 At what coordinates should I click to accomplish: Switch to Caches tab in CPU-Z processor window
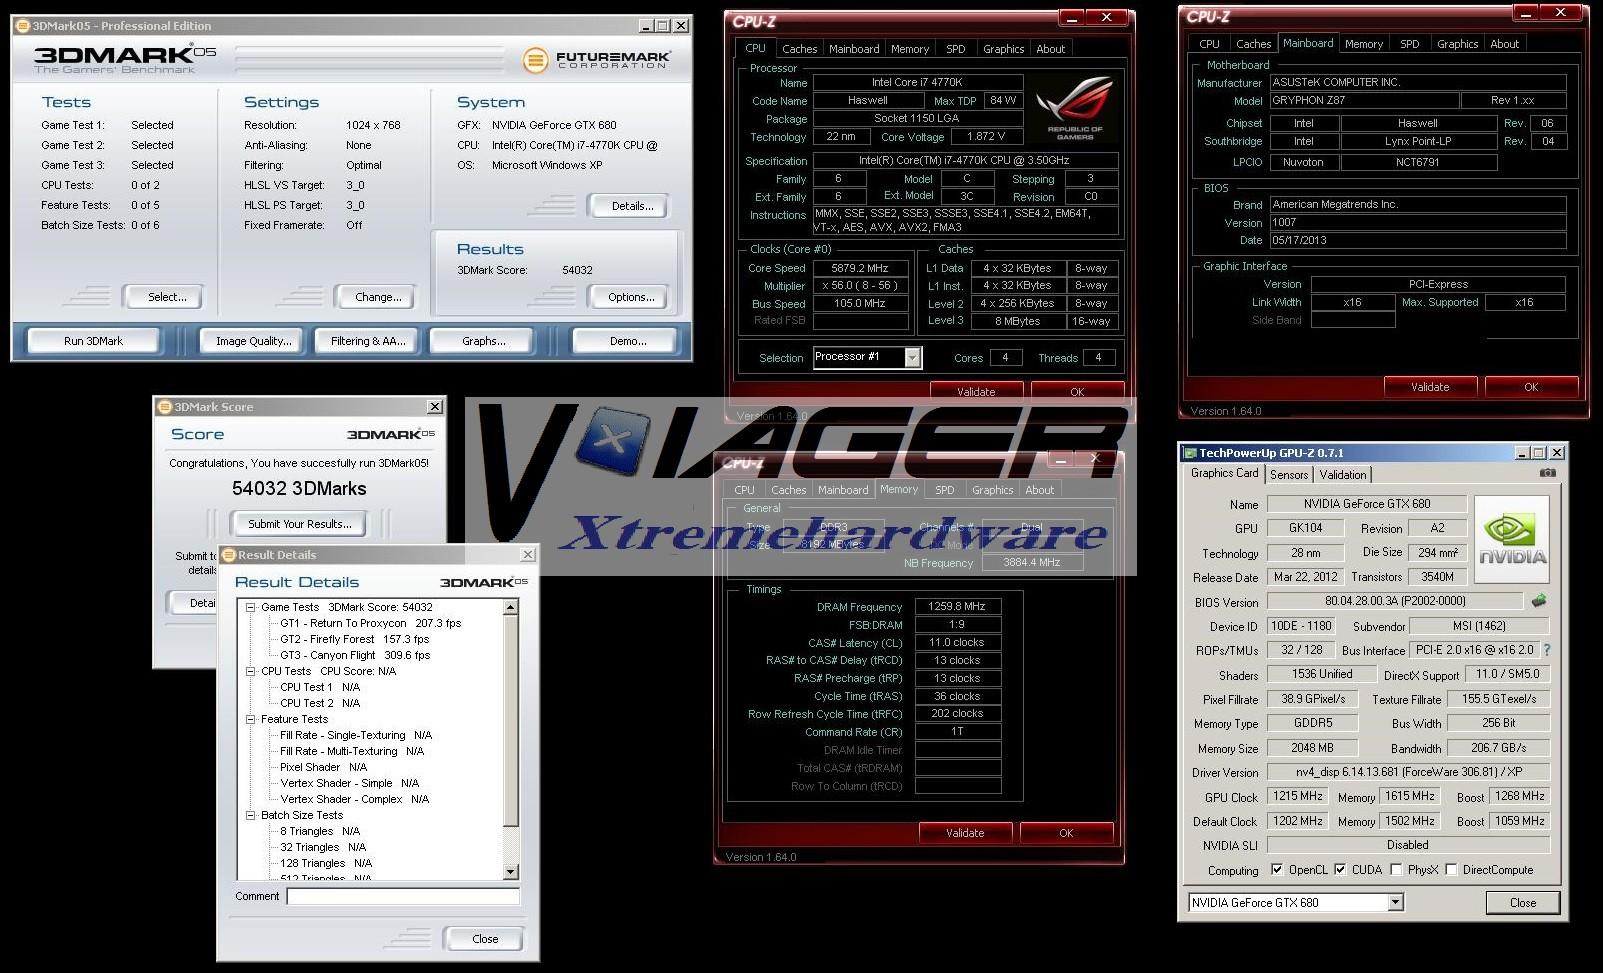pyautogui.click(x=799, y=49)
